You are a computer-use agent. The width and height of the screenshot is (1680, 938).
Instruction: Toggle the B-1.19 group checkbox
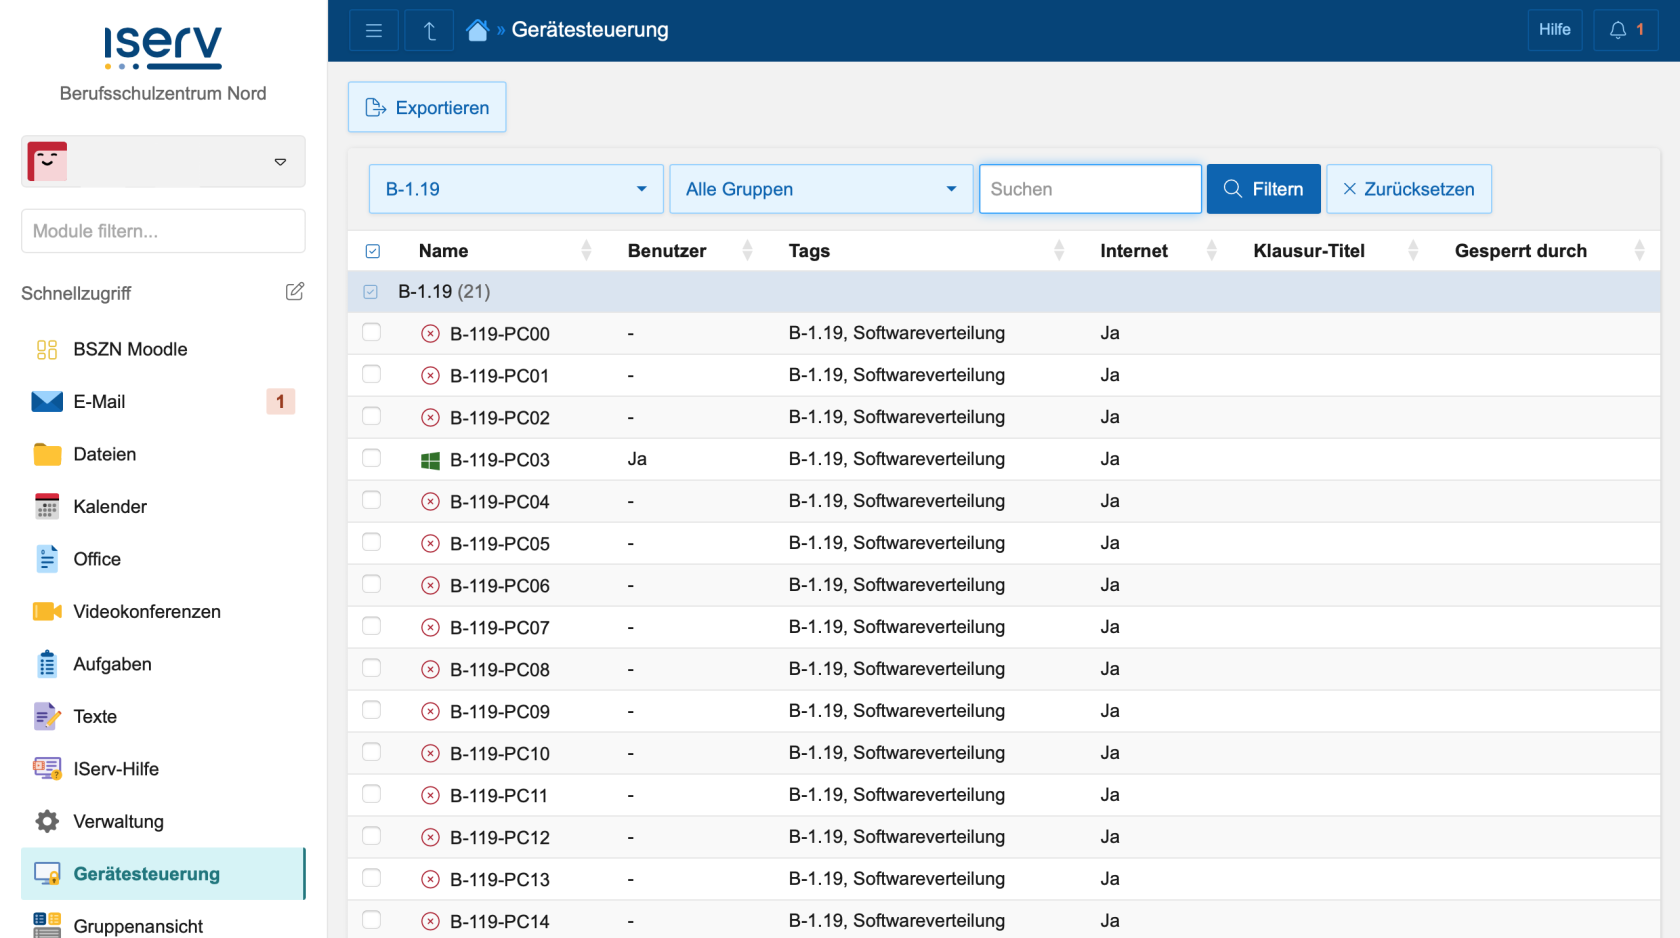tap(371, 292)
